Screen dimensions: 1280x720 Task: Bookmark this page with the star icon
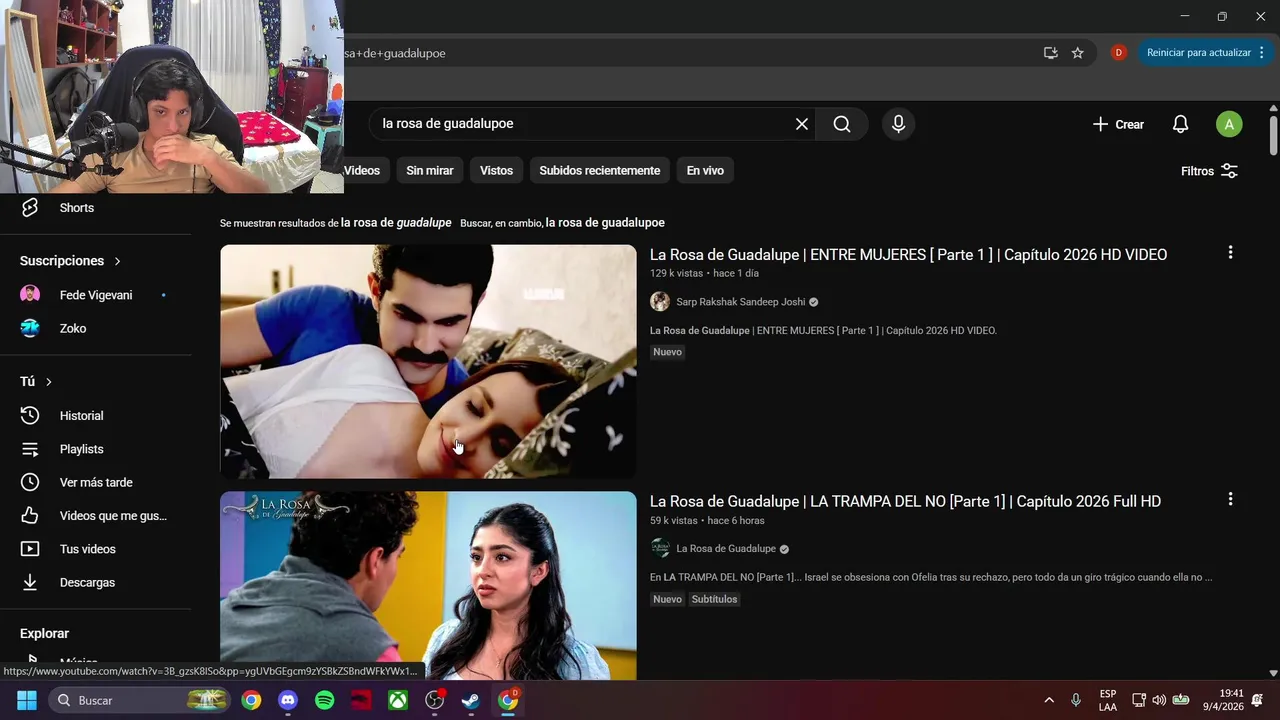pyautogui.click(x=1078, y=53)
